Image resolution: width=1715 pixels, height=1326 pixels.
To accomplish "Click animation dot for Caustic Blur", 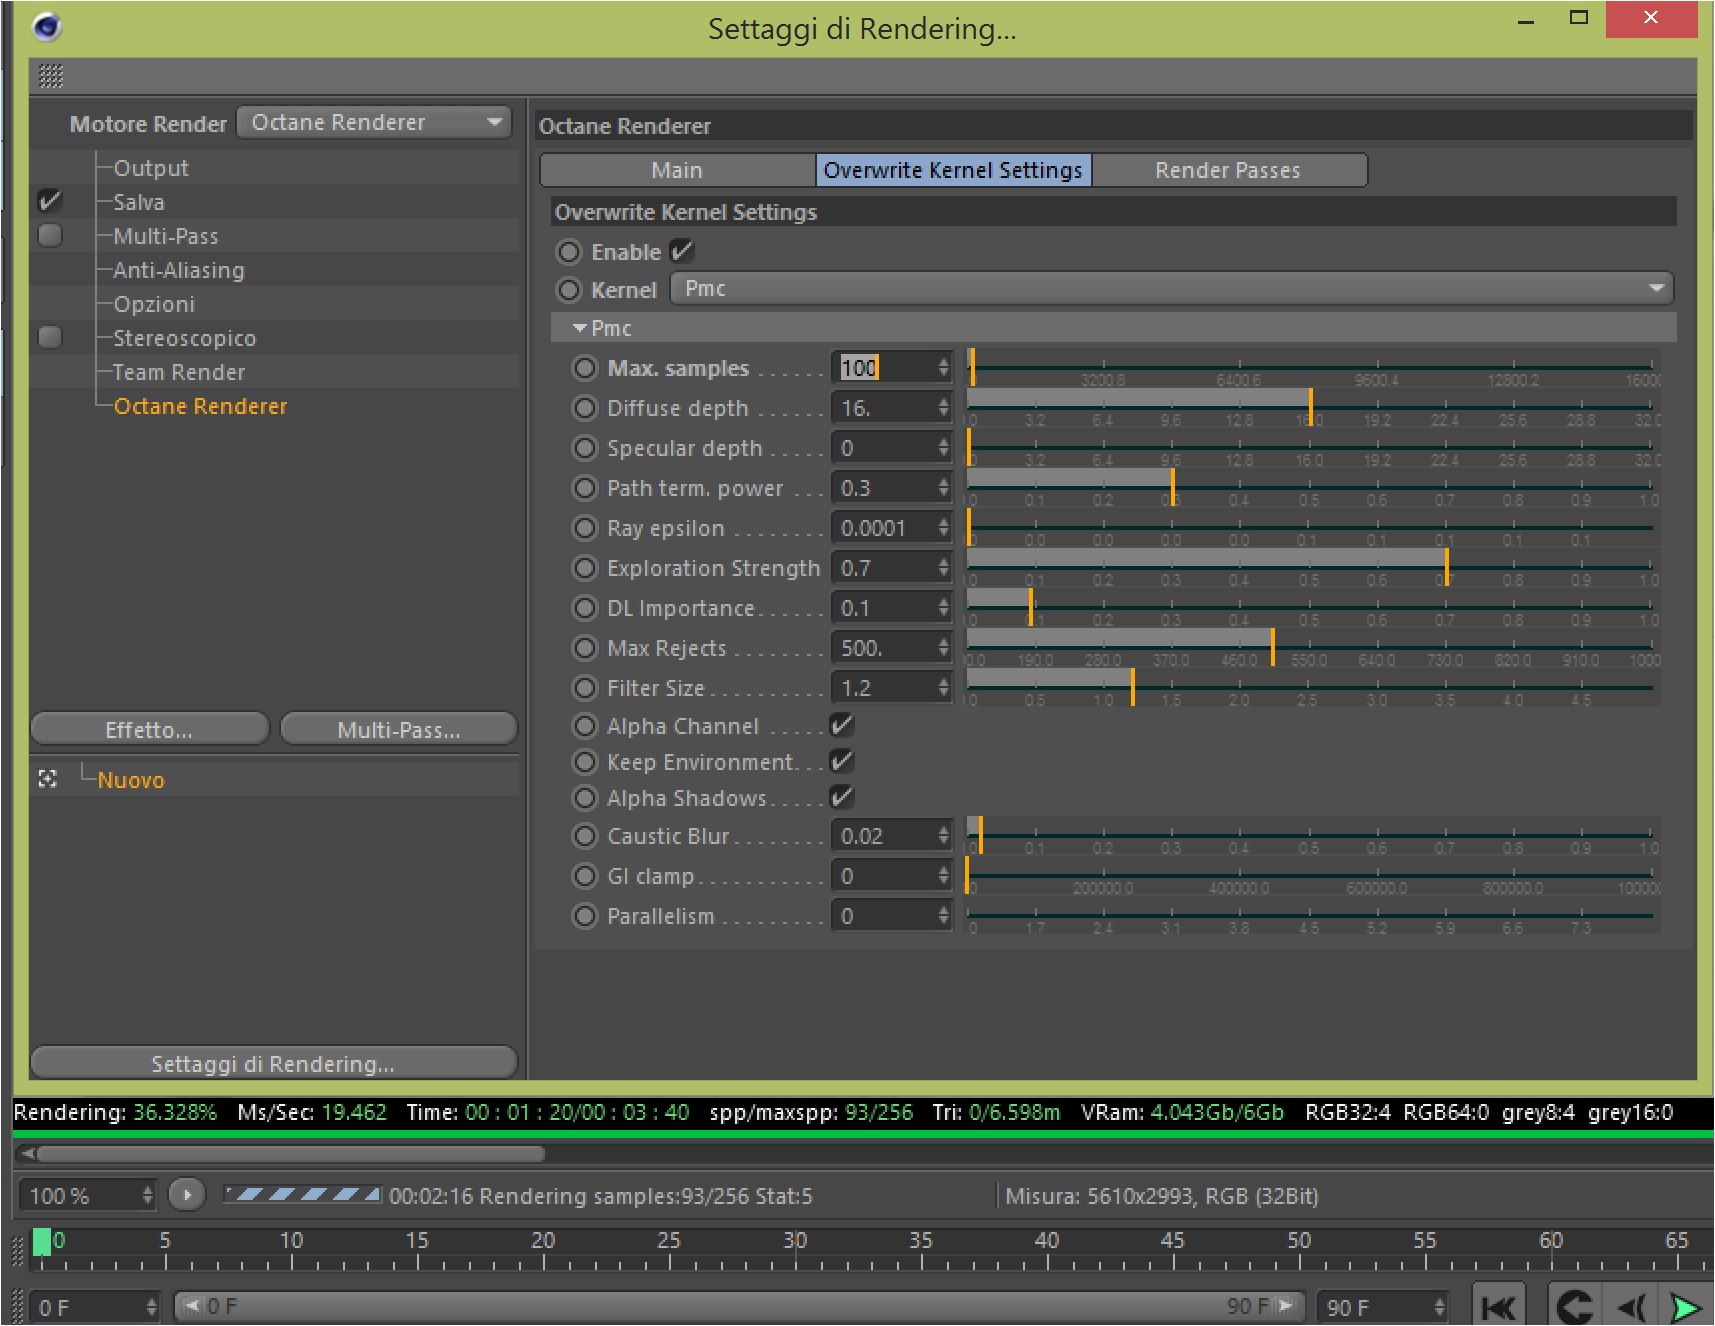I will pos(585,836).
